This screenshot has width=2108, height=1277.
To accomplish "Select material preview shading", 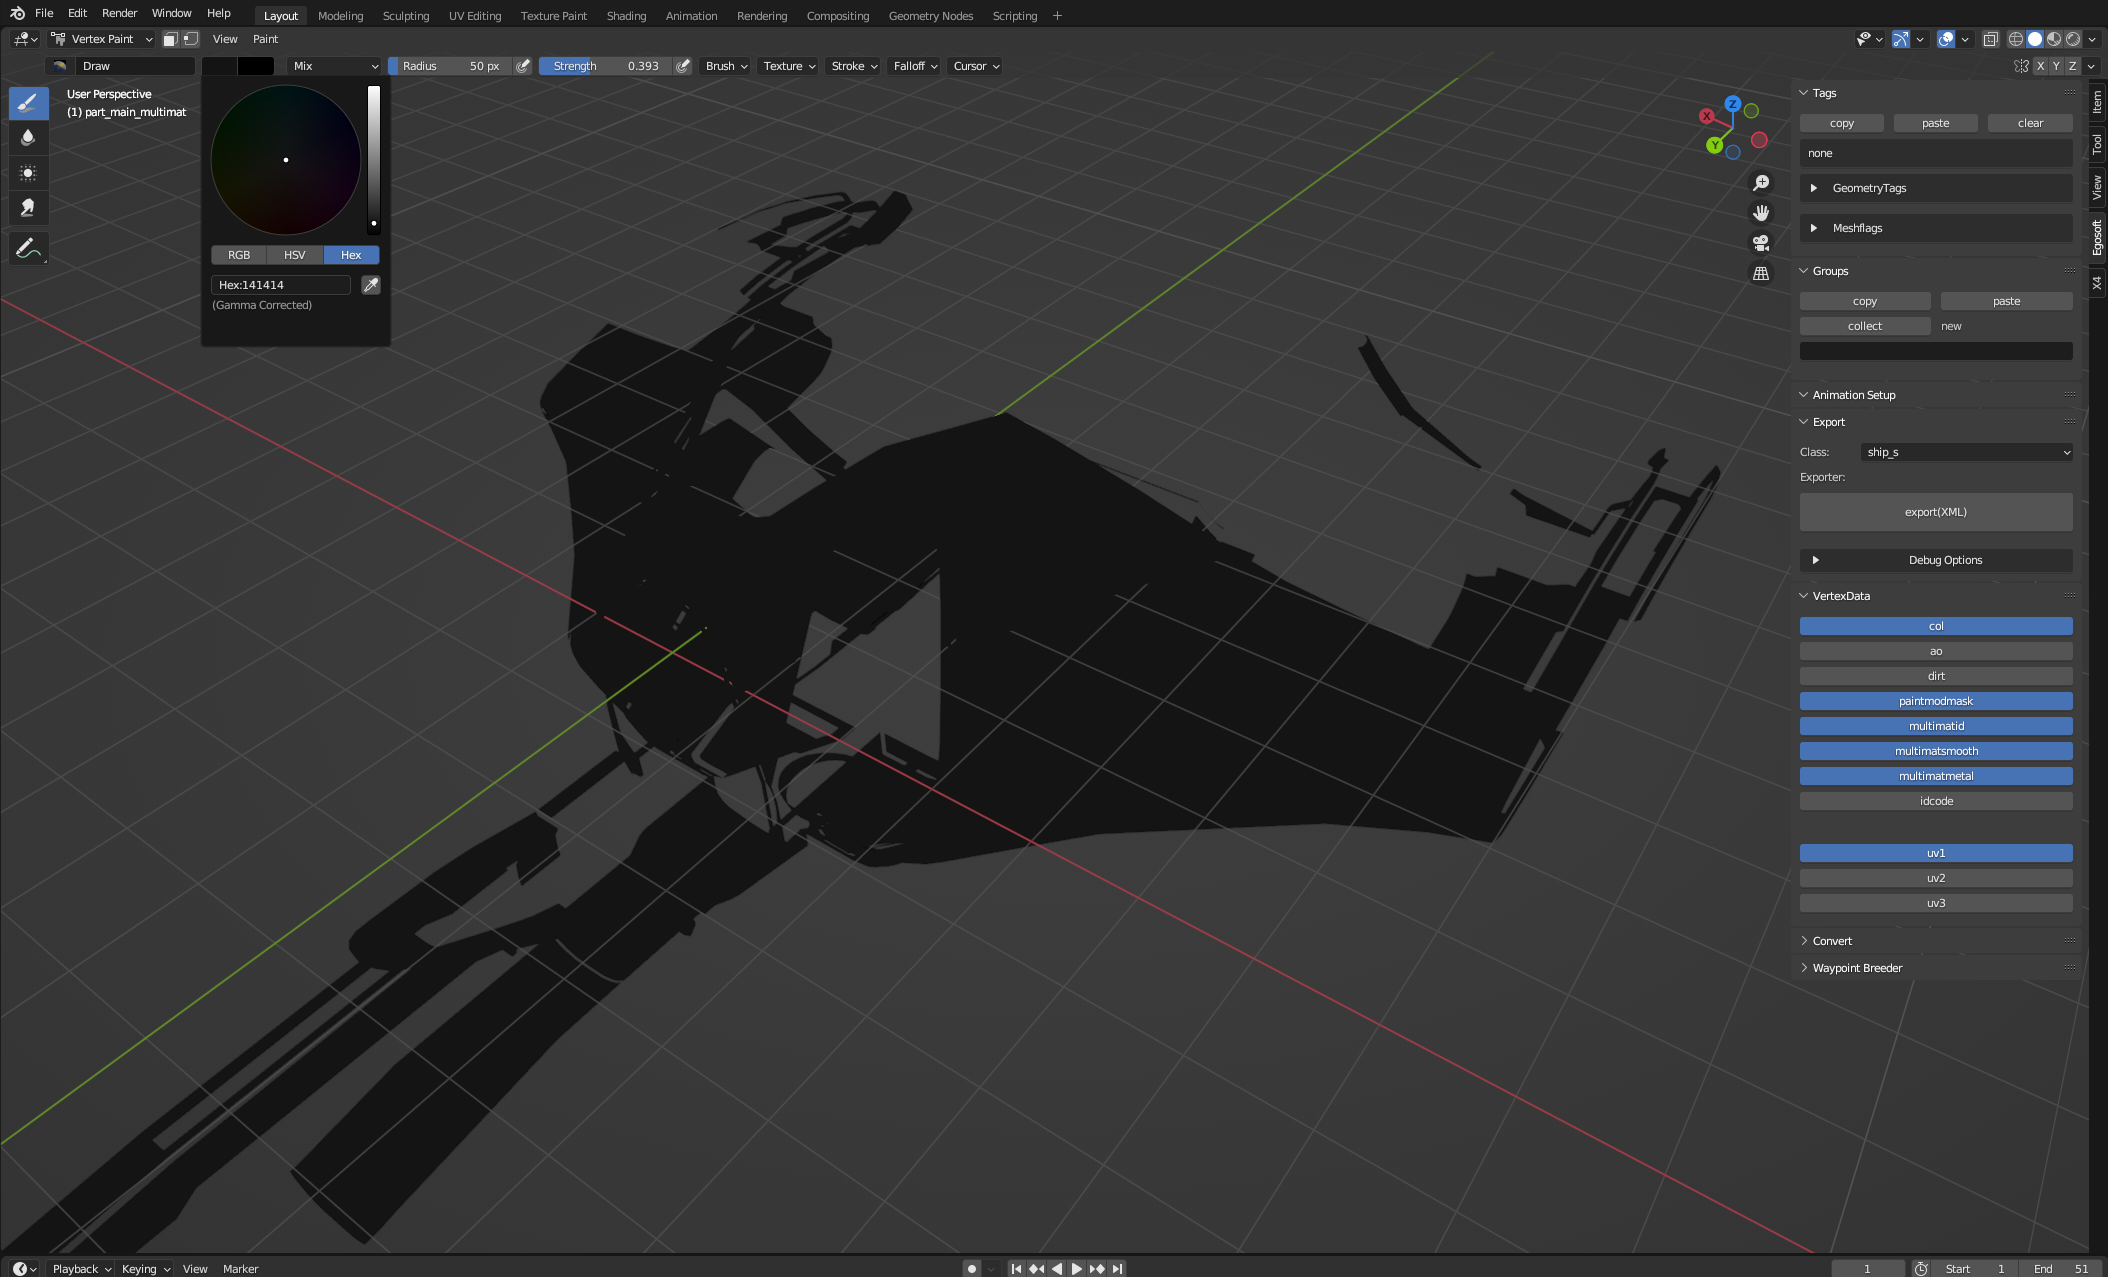I will 2054,39.
